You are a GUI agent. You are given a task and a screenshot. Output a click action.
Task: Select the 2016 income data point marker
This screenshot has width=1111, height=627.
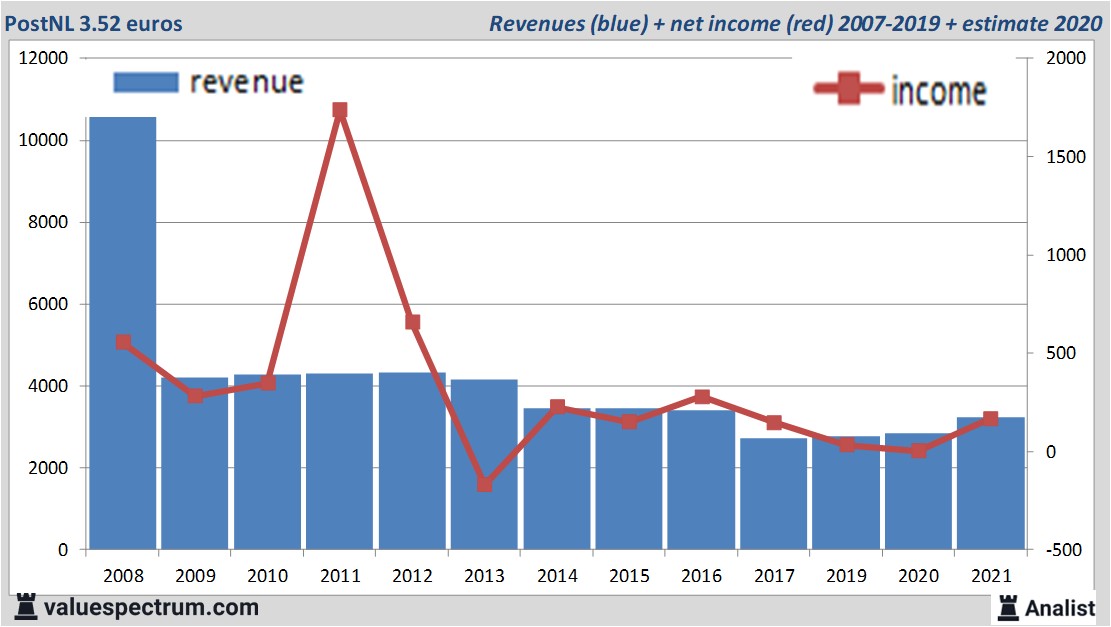coord(702,397)
